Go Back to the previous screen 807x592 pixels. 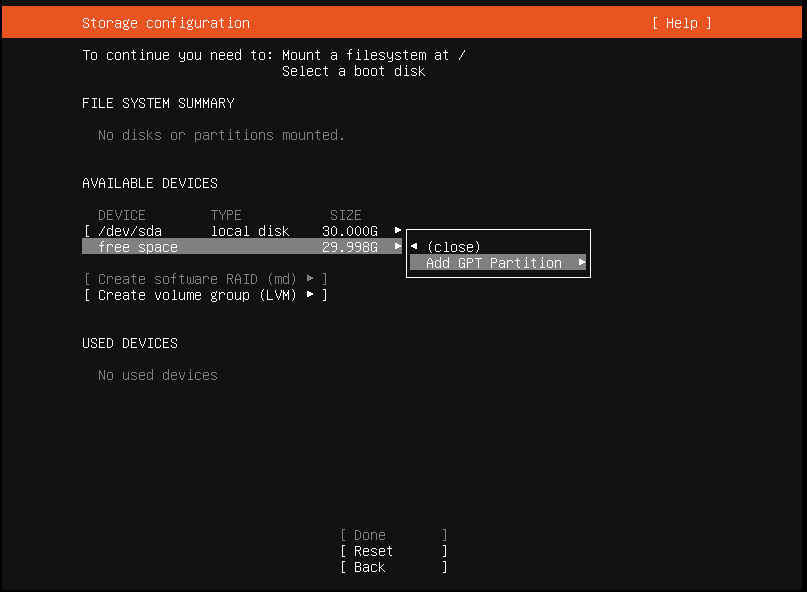[393, 567]
